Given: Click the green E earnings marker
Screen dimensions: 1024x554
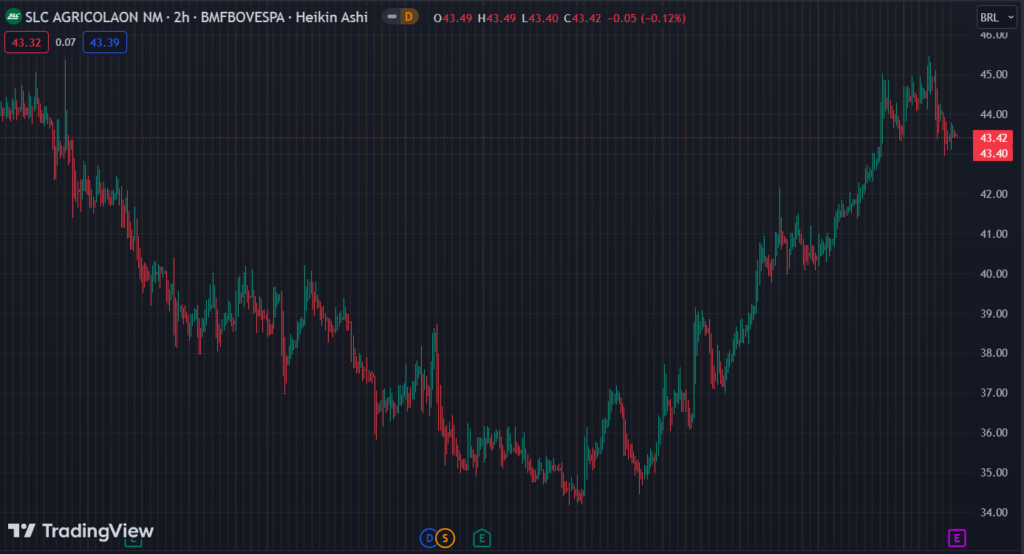Looking at the screenshot, I should [482, 538].
